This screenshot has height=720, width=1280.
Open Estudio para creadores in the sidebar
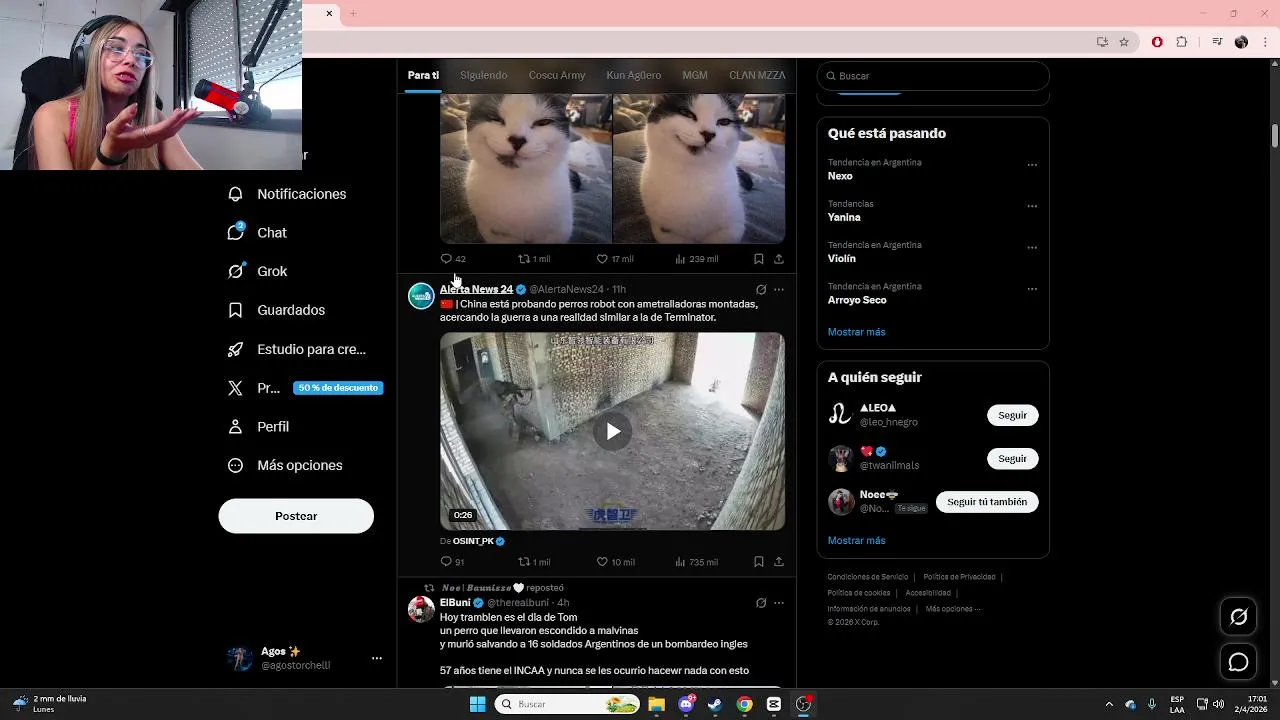[x=297, y=349]
